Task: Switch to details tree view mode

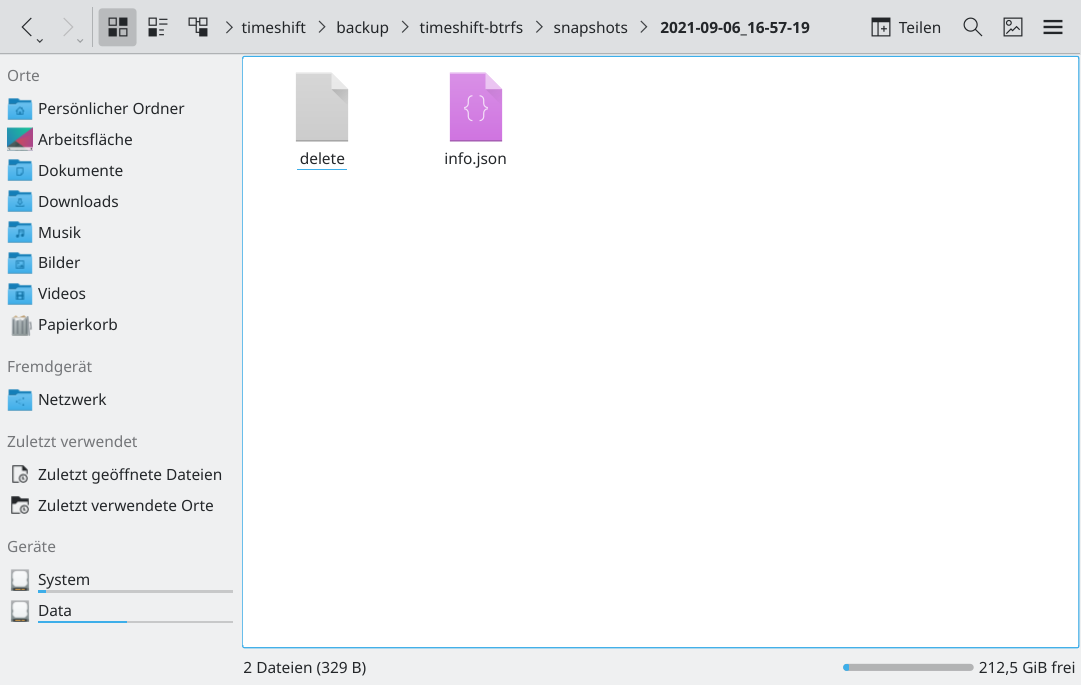Action: 198,28
